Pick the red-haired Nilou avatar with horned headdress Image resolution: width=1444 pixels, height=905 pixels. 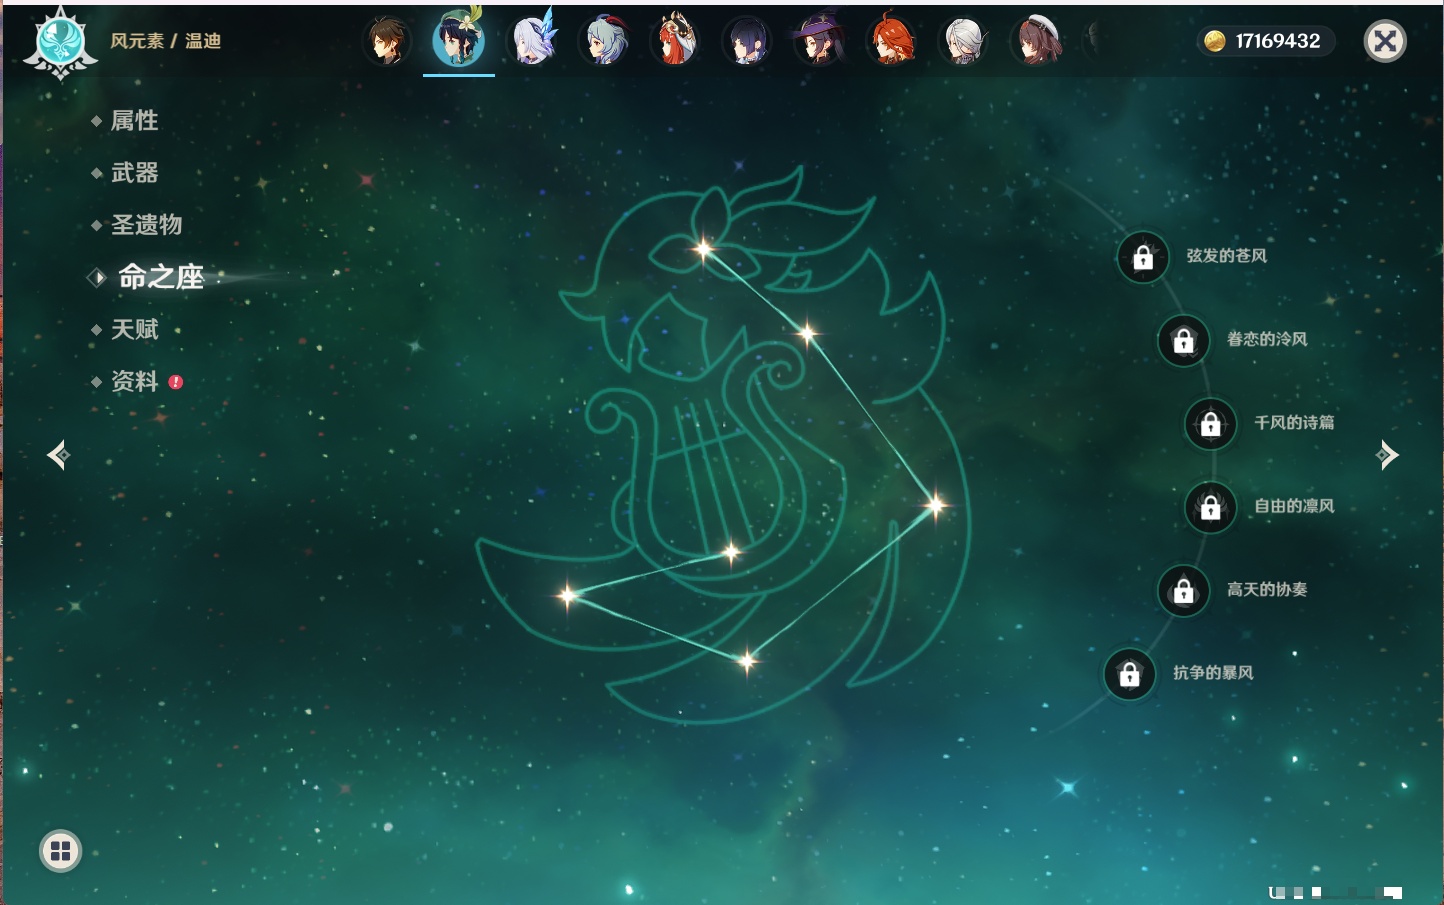coord(675,41)
